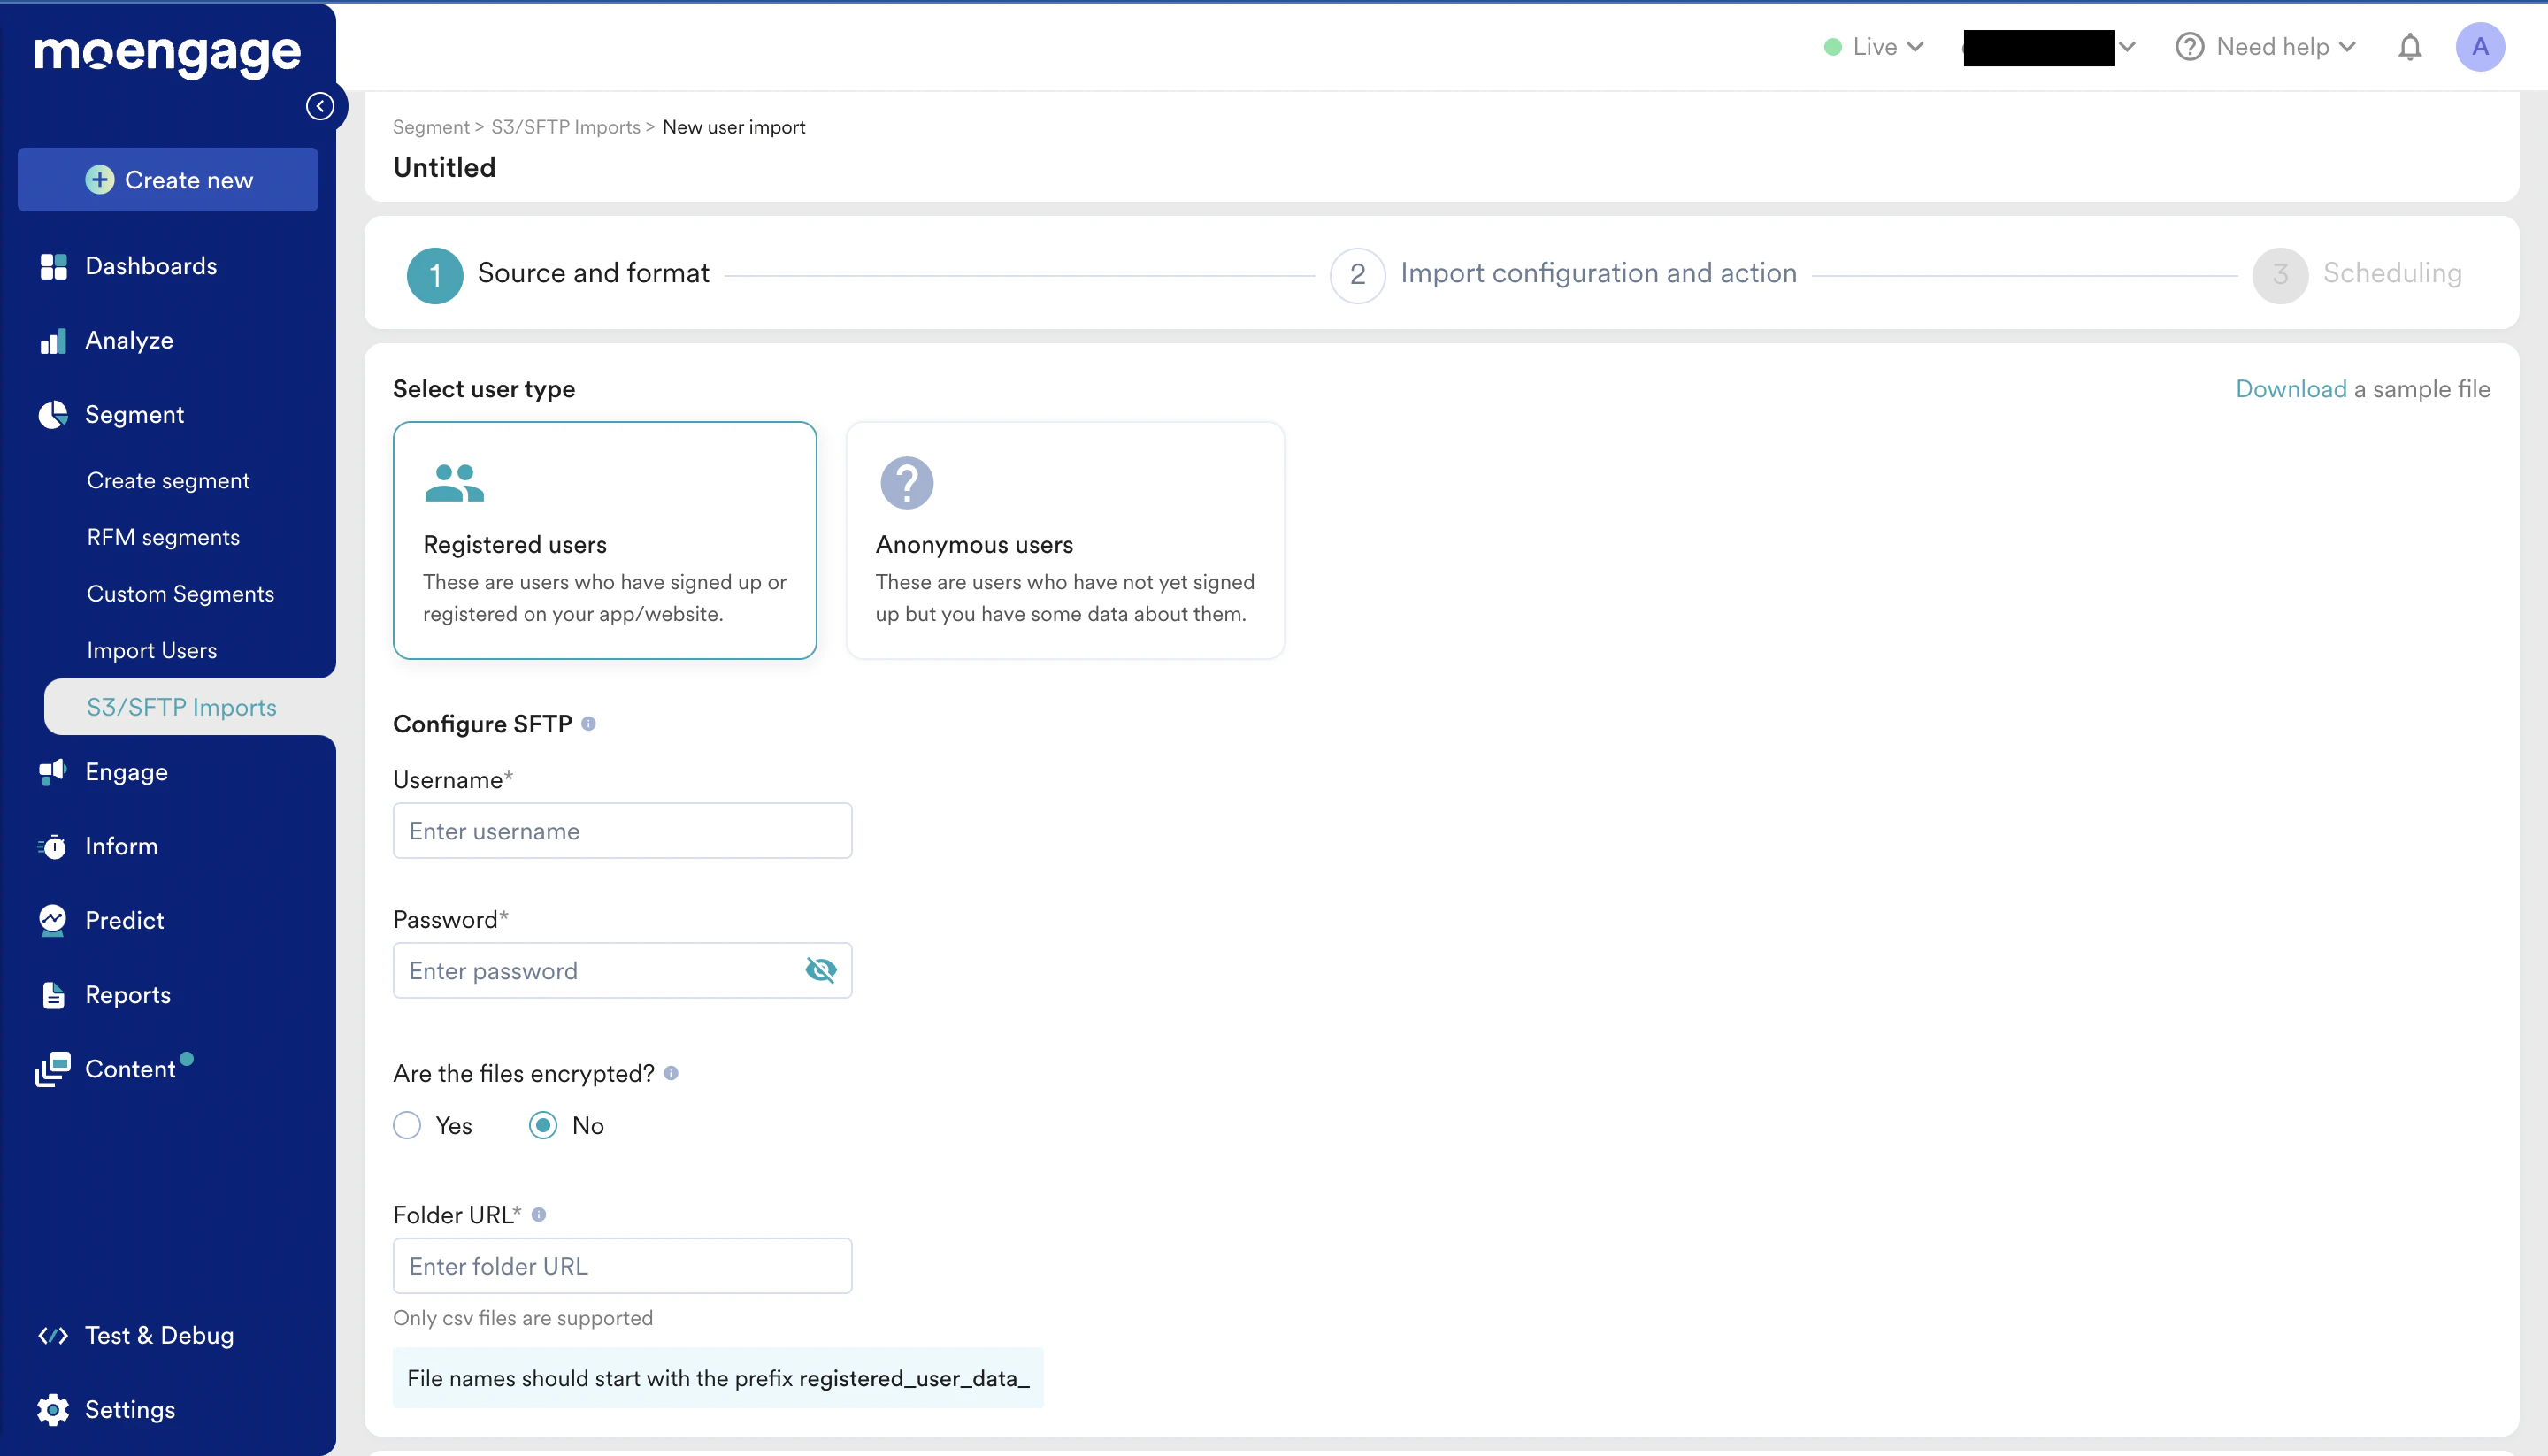This screenshot has width=2548, height=1456.
Task: Click Download a sample file link
Action: coord(2290,389)
